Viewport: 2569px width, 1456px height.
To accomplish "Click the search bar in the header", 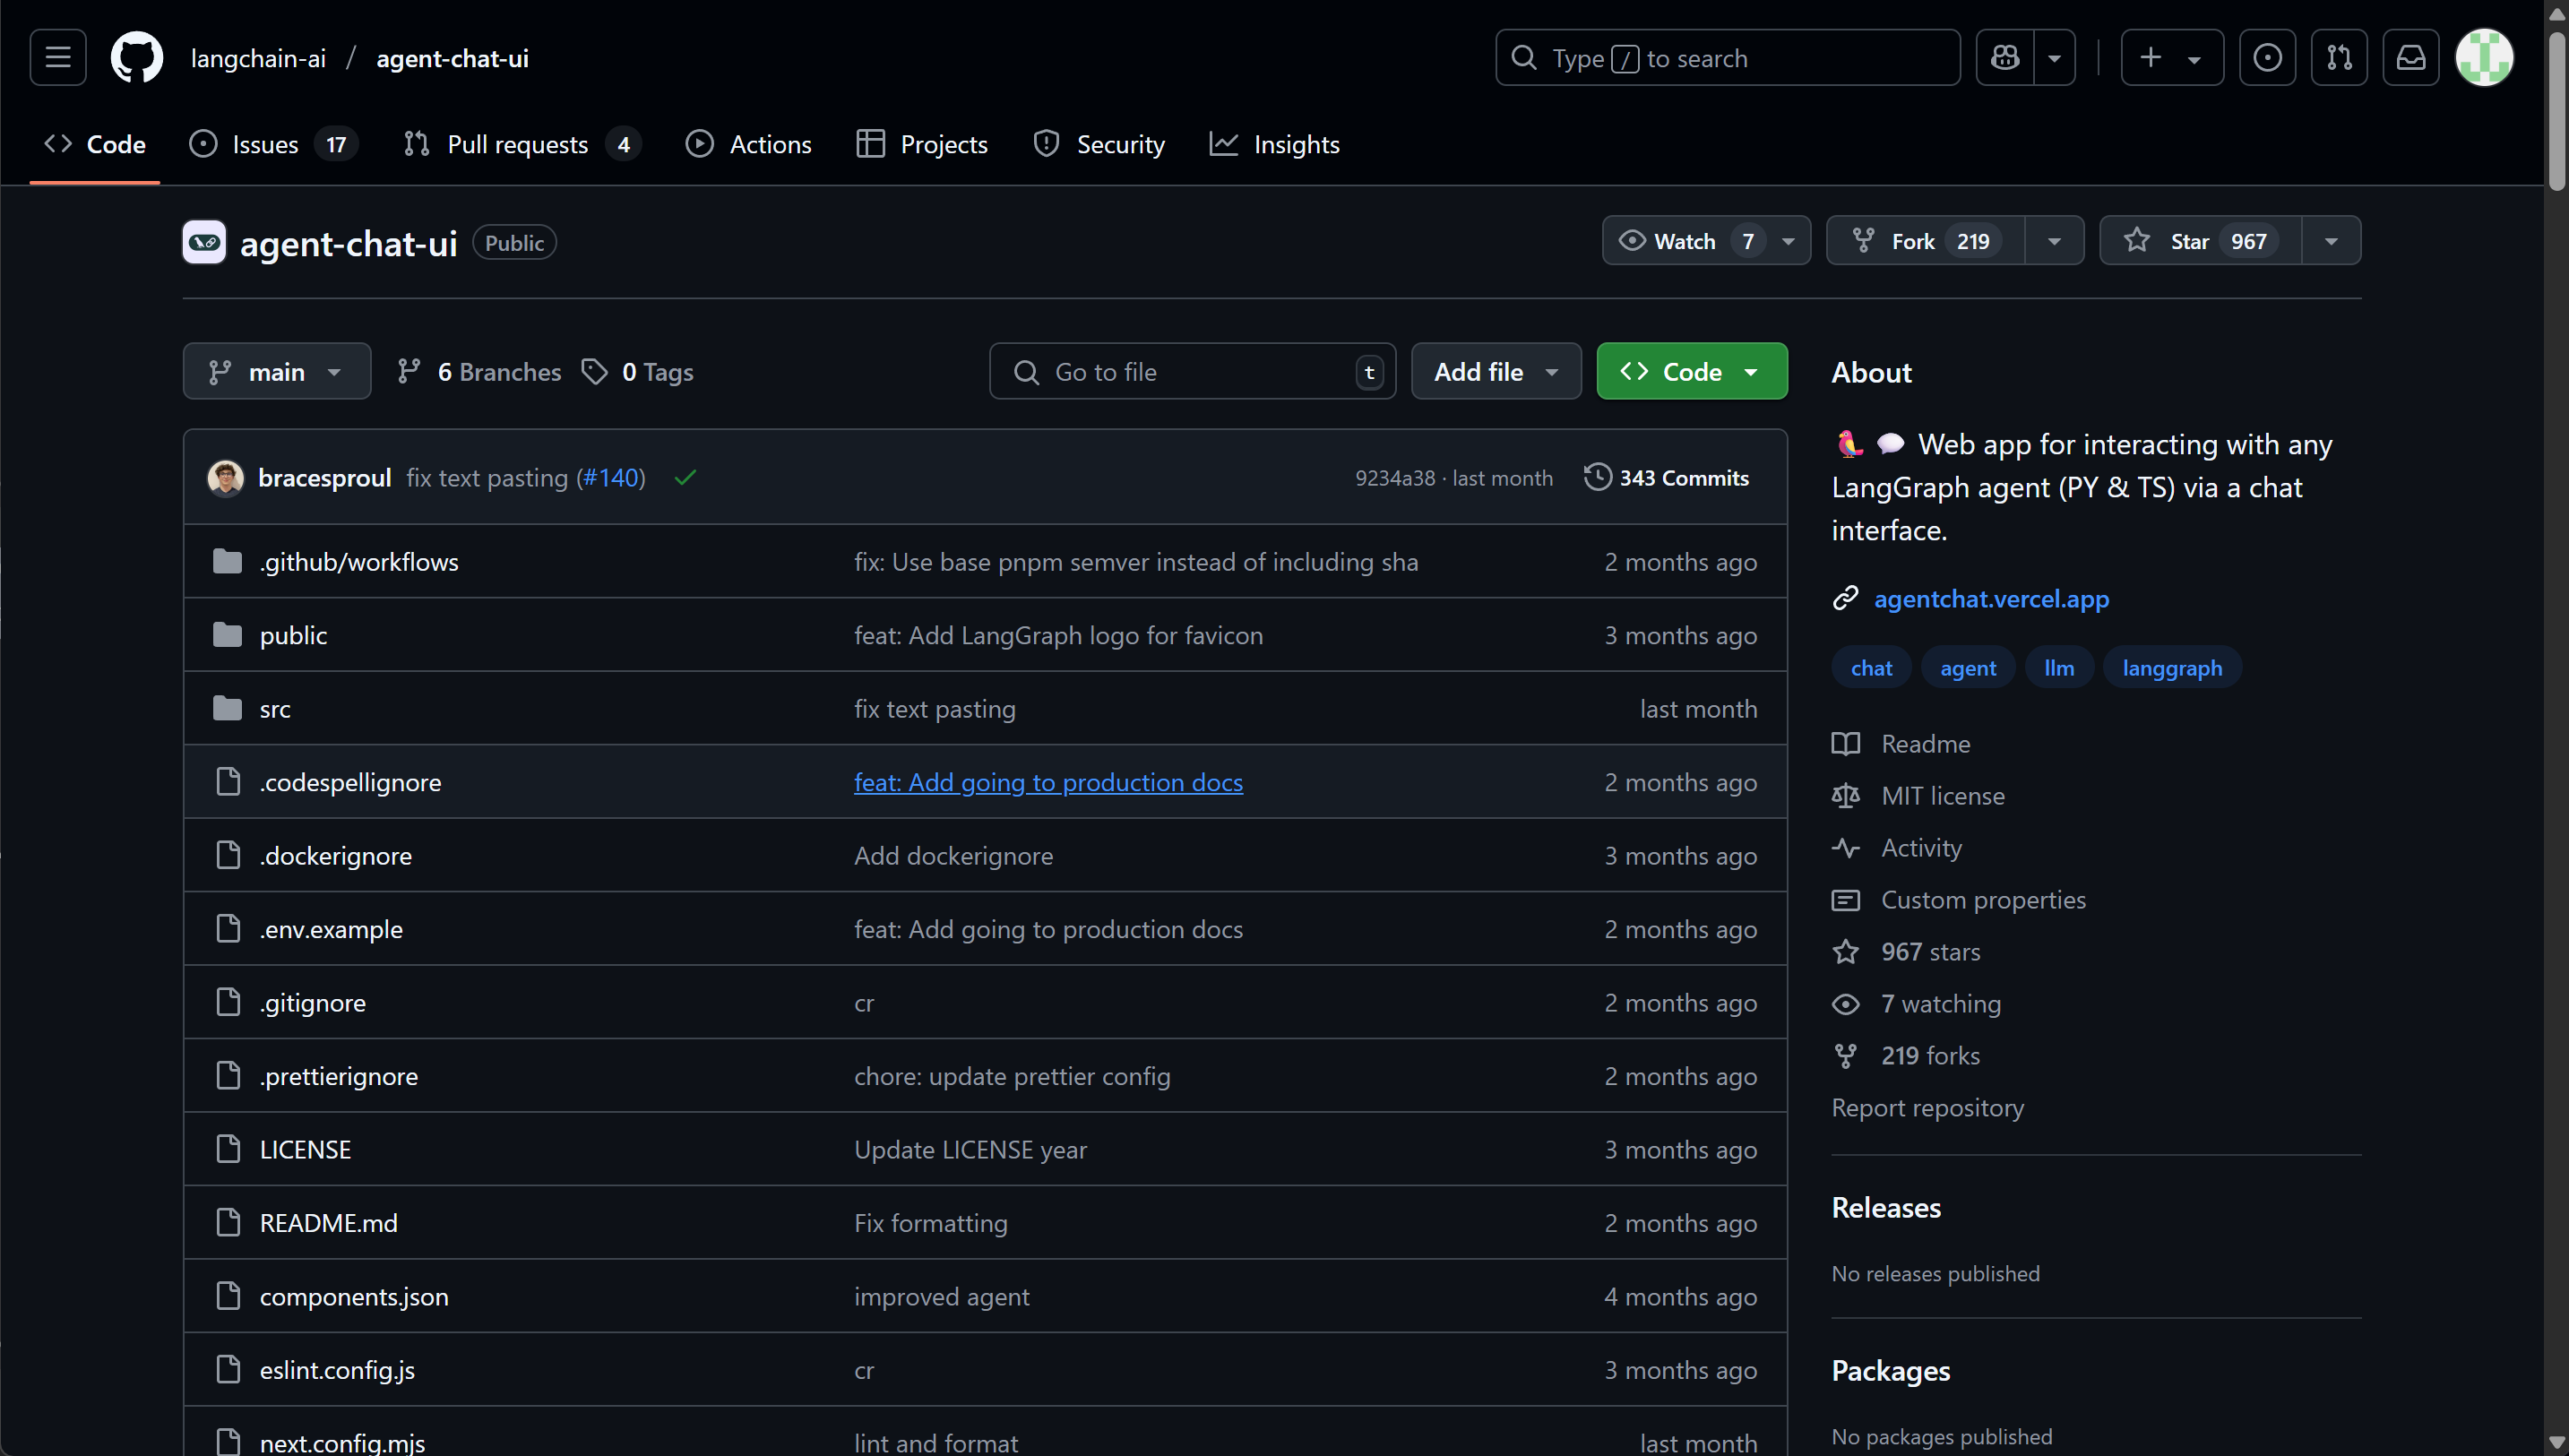I will 1727,58.
